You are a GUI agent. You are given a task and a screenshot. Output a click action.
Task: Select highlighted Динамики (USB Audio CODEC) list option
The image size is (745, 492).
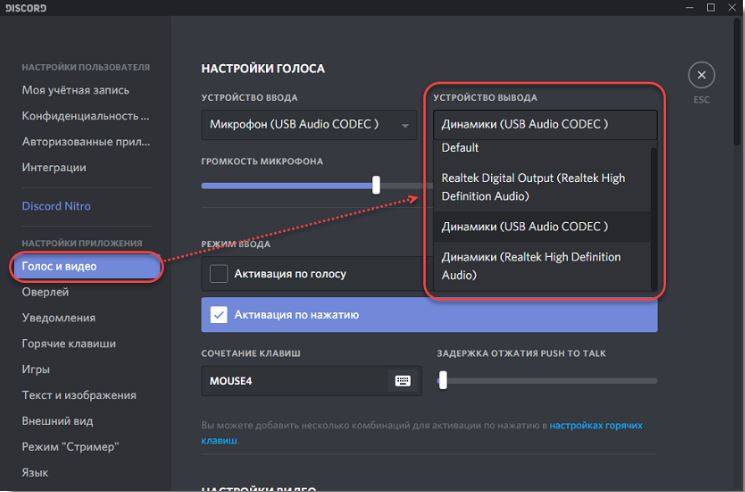click(542, 227)
